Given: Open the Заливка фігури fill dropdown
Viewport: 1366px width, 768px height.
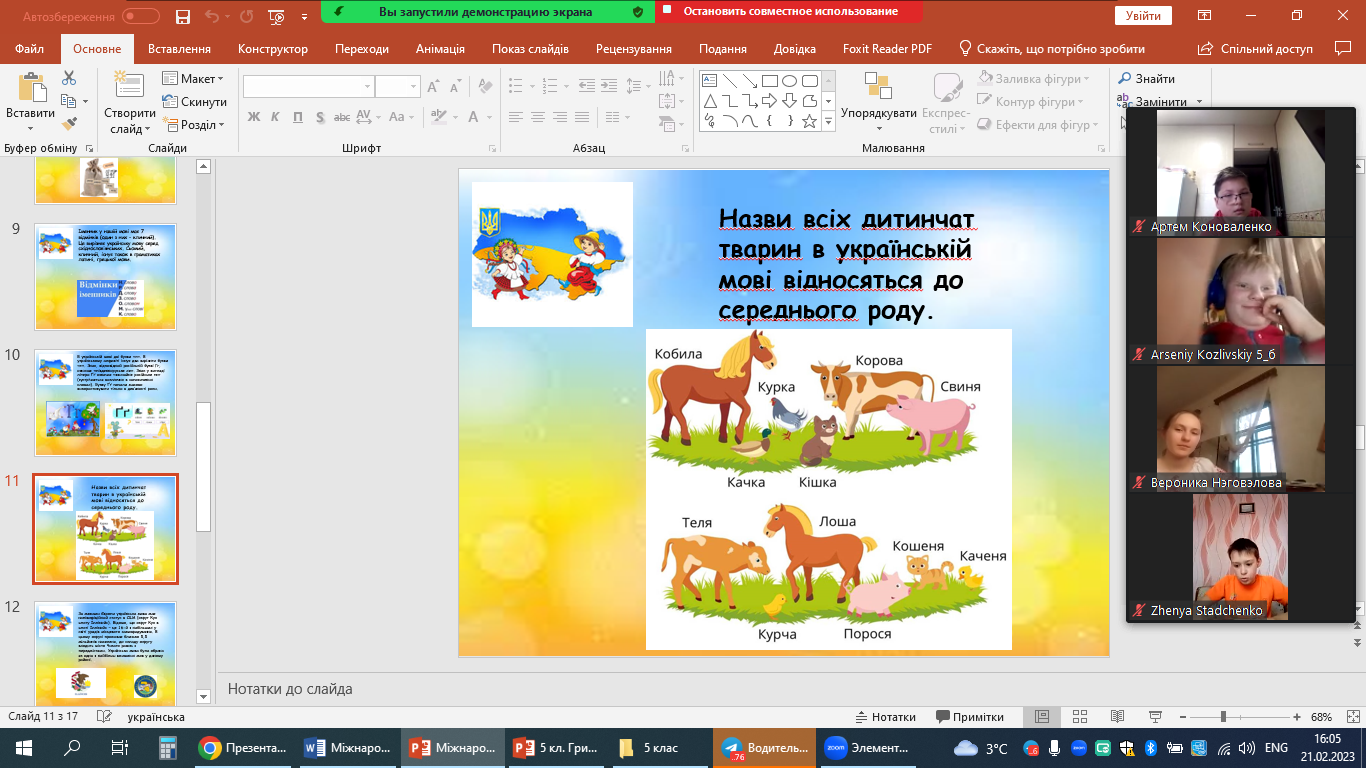Looking at the screenshot, I should pos(1032,79).
